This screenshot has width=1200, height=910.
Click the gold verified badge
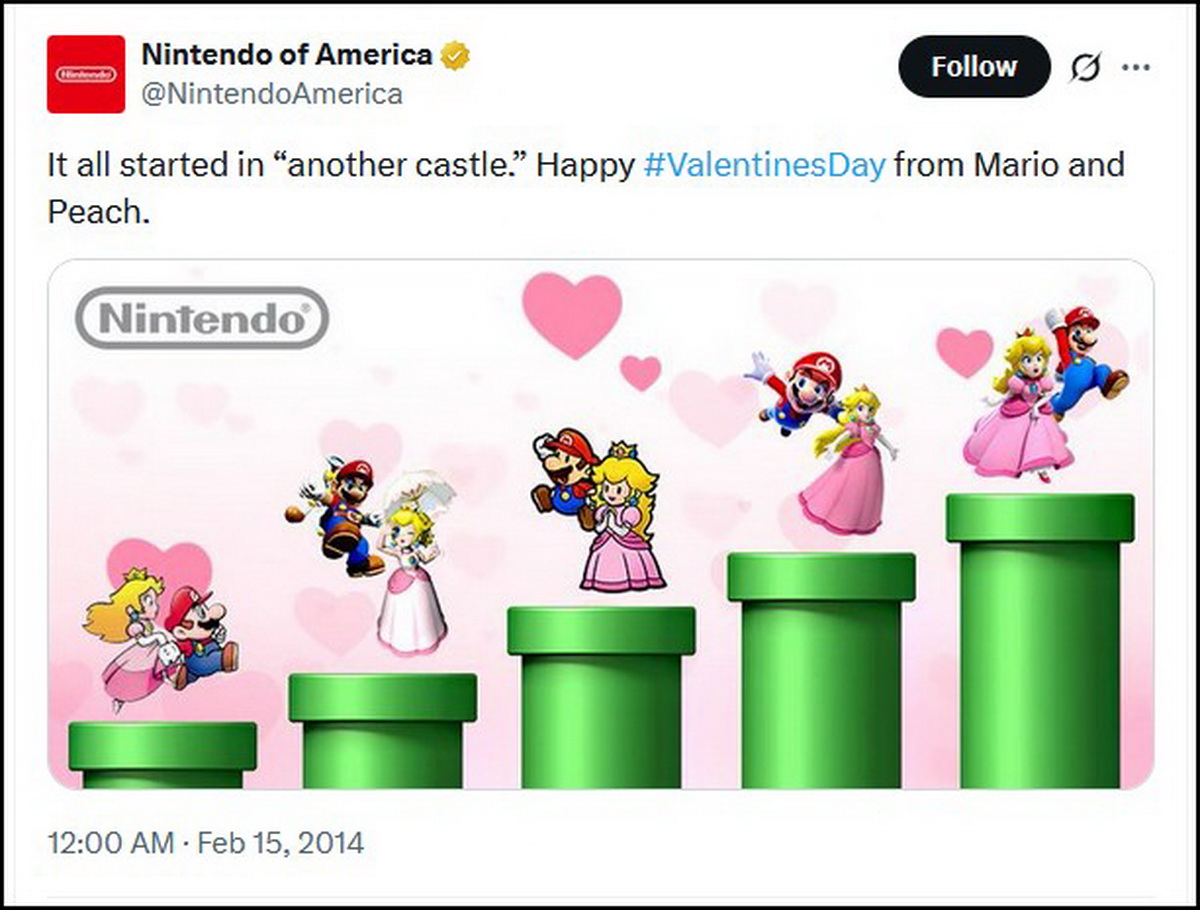click(456, 56)
